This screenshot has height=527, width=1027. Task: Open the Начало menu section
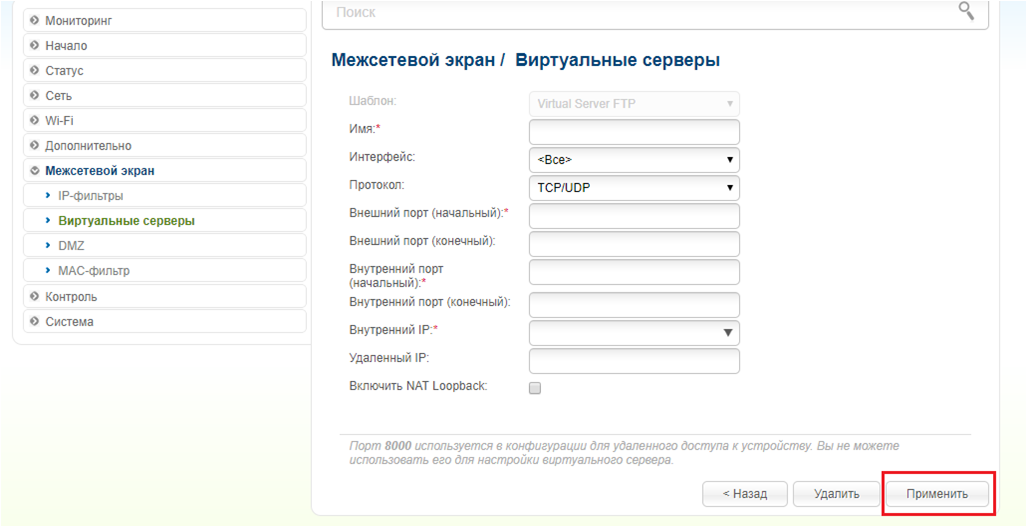66,46
